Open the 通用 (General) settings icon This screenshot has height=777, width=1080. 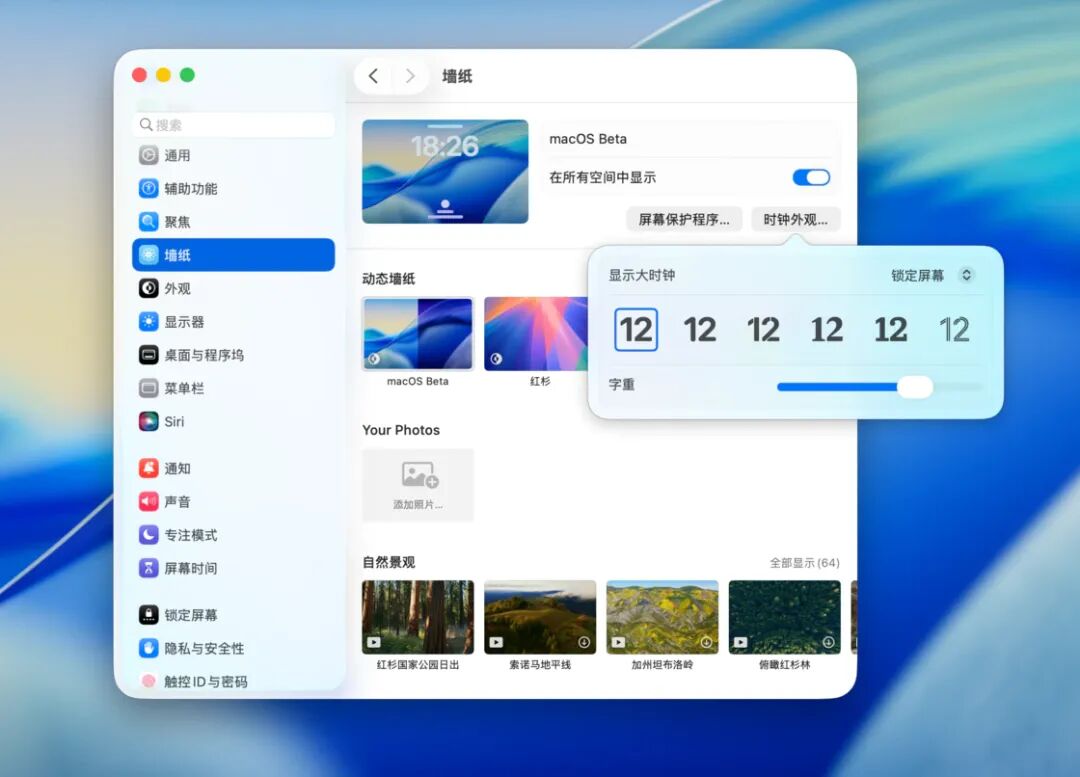(x=149, y=155)
